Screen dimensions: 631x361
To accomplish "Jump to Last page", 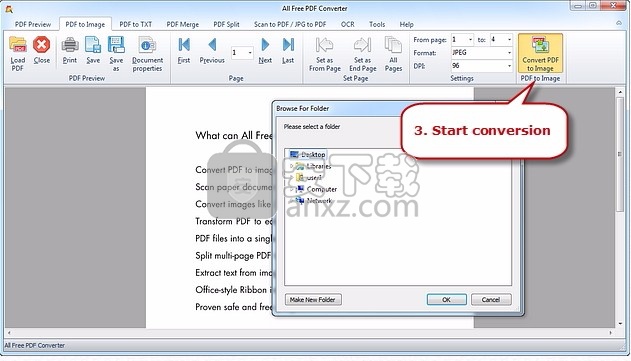I will click(288, 50).
